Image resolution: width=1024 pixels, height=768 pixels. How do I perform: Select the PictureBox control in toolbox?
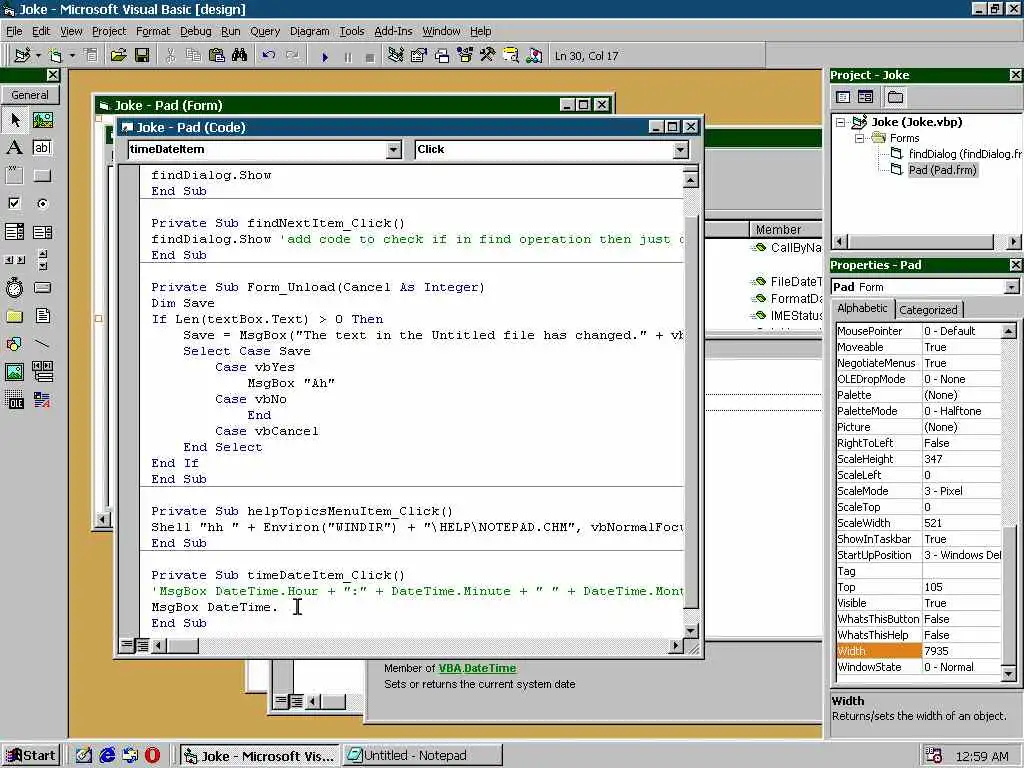pyautogui.click(x=42, y=120)
